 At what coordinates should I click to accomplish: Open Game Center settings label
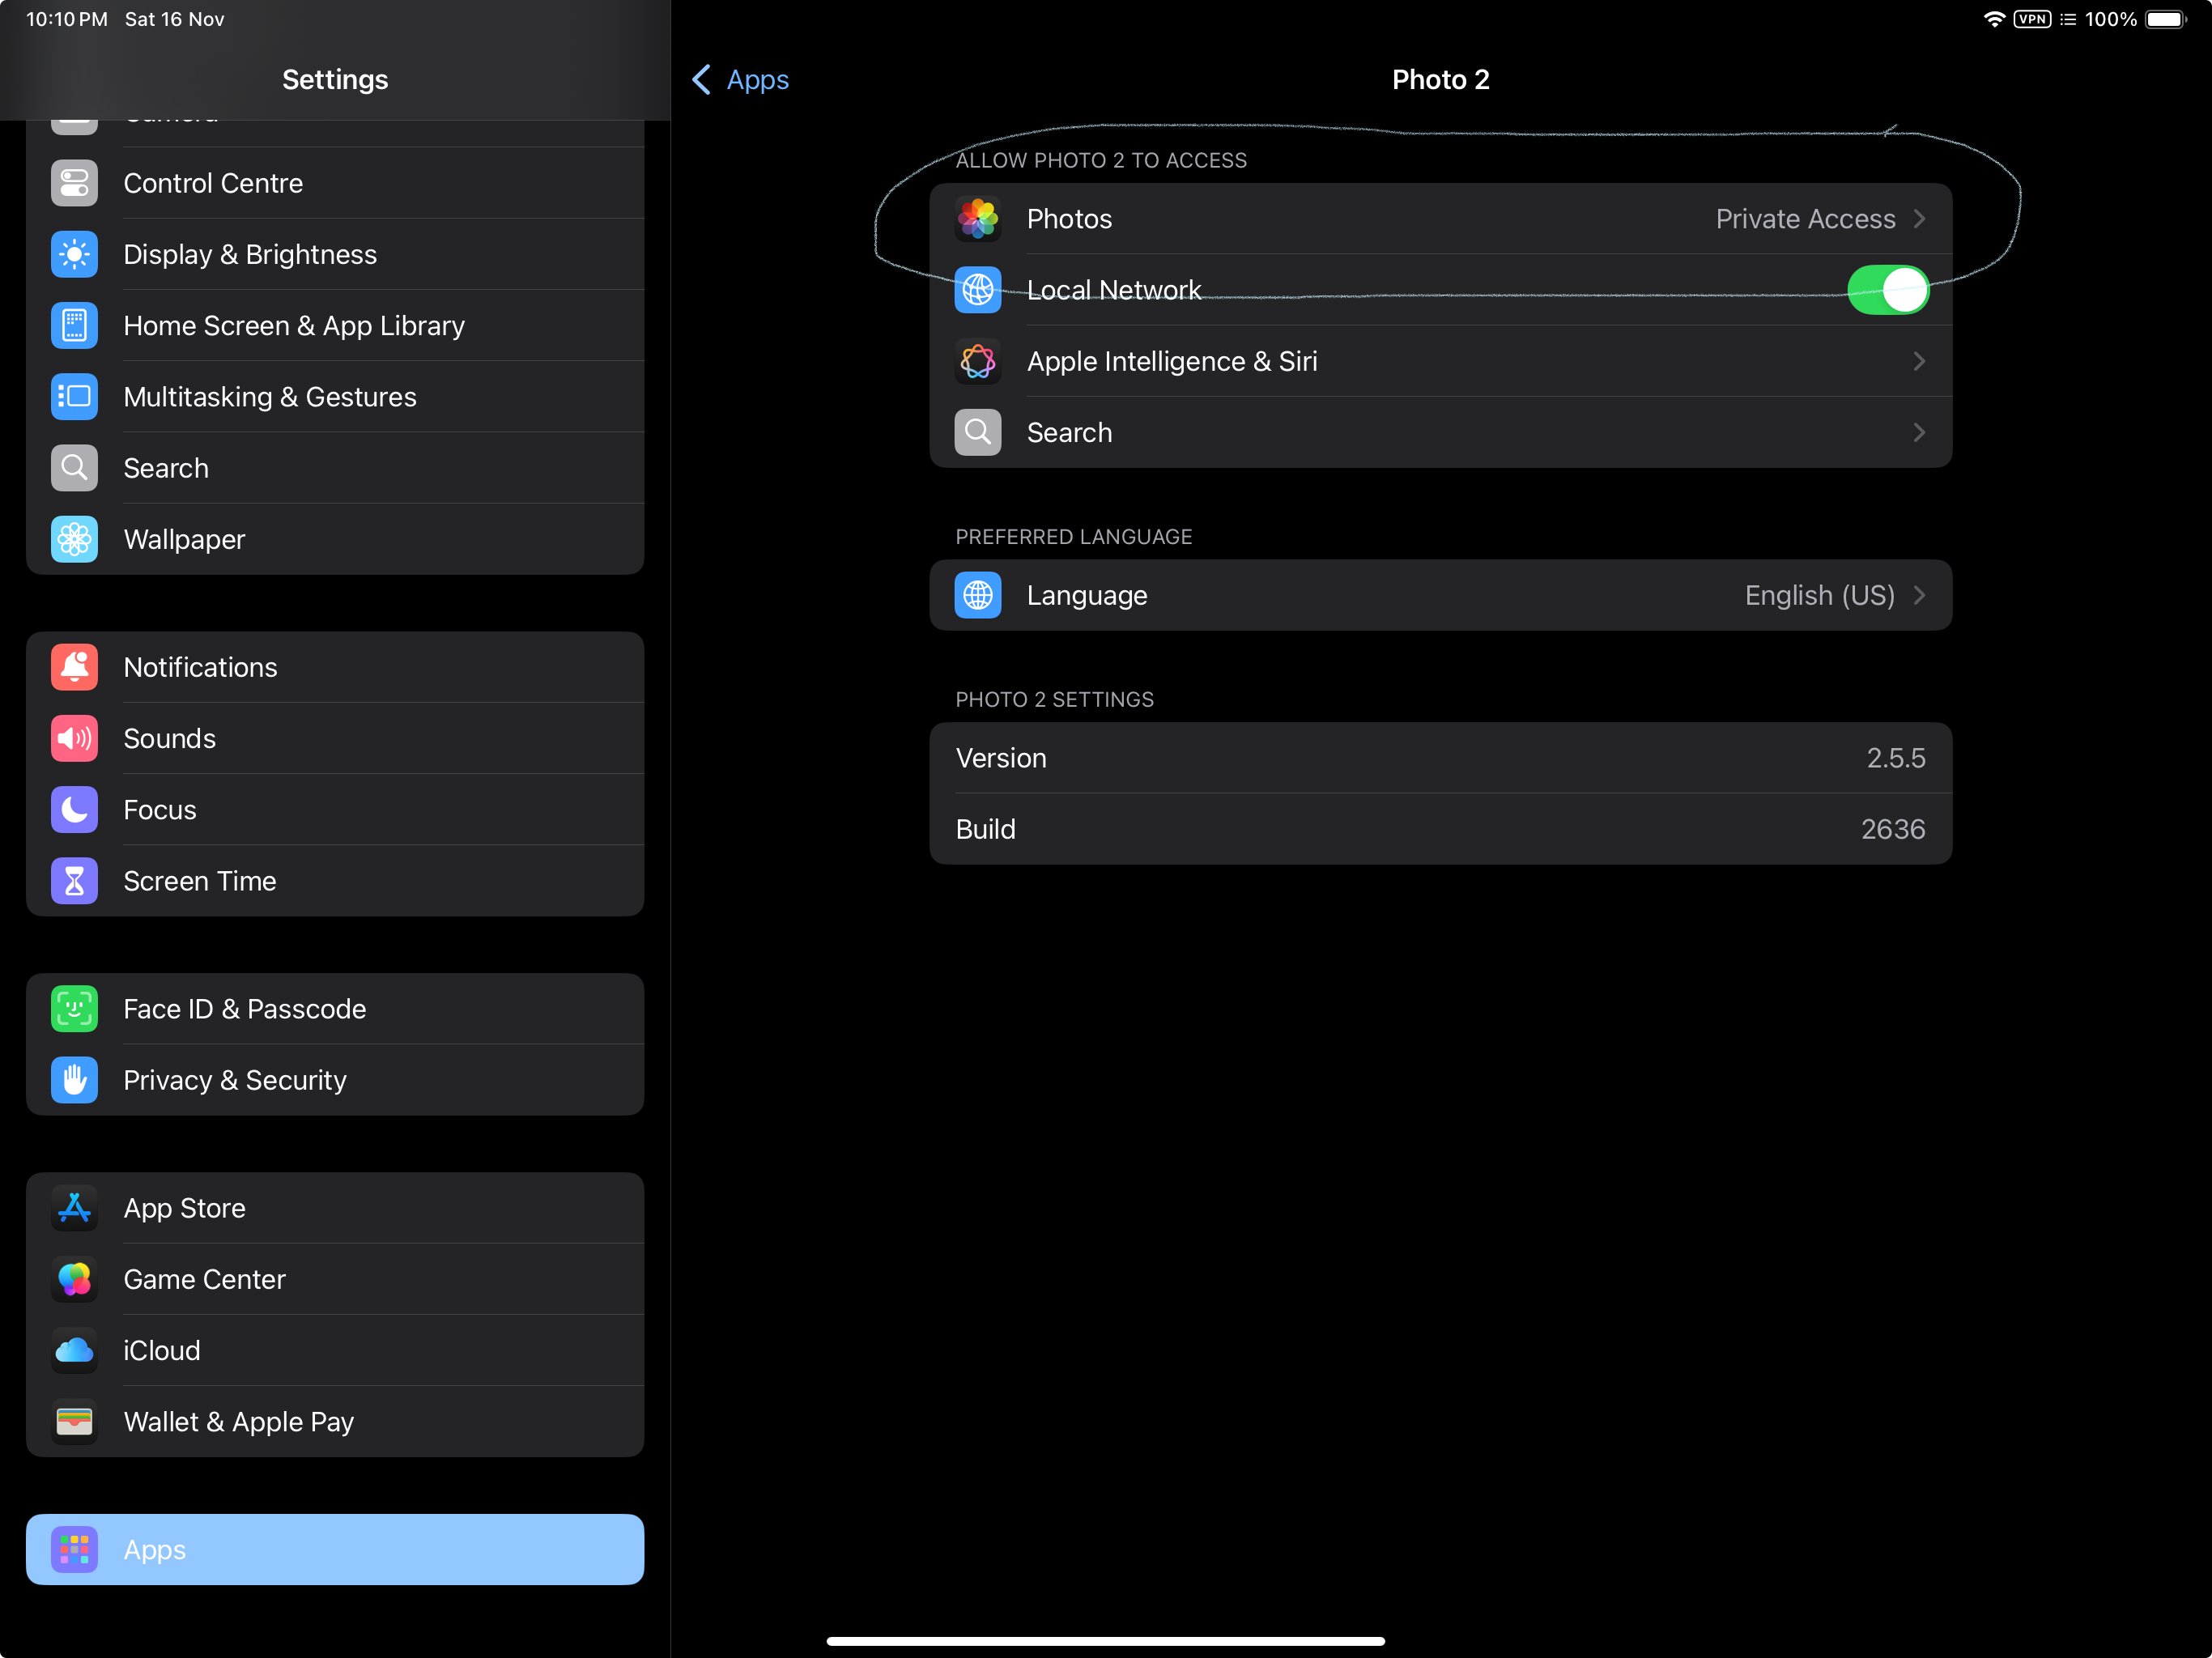click(x=204, y=1279)
